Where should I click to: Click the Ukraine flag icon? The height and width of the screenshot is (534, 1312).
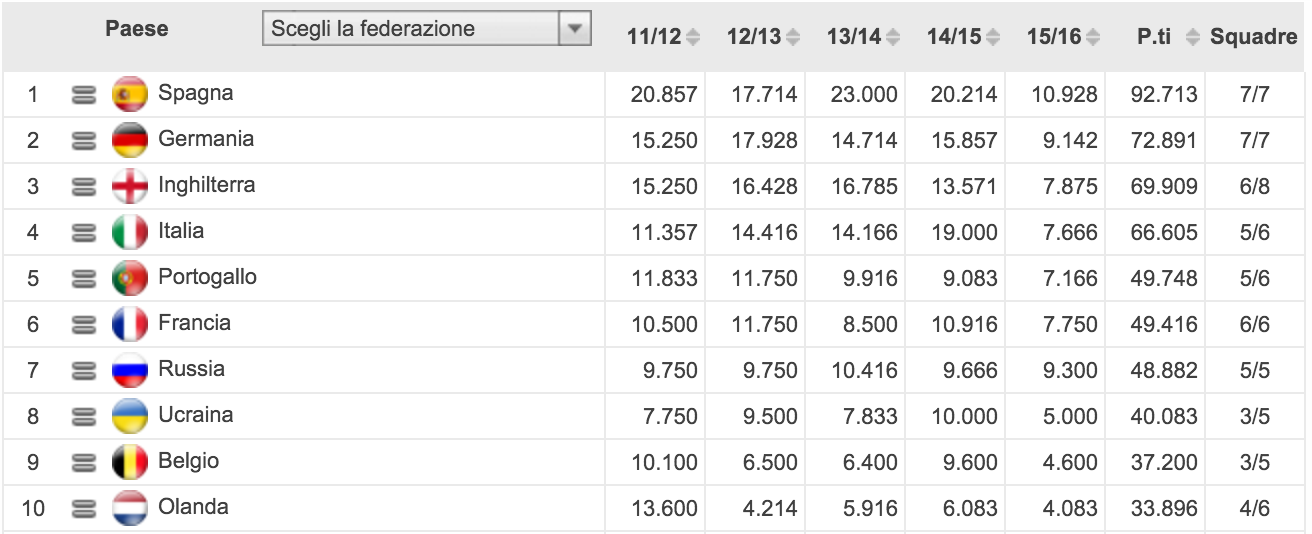[130, 416]
